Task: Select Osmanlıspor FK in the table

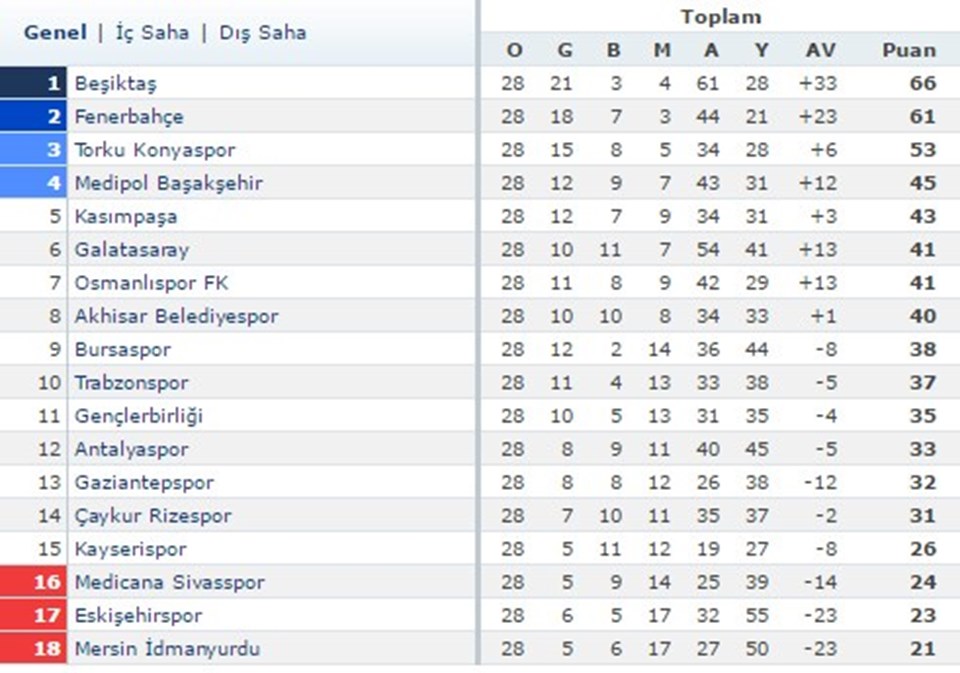Action: [x=139, y=282]
